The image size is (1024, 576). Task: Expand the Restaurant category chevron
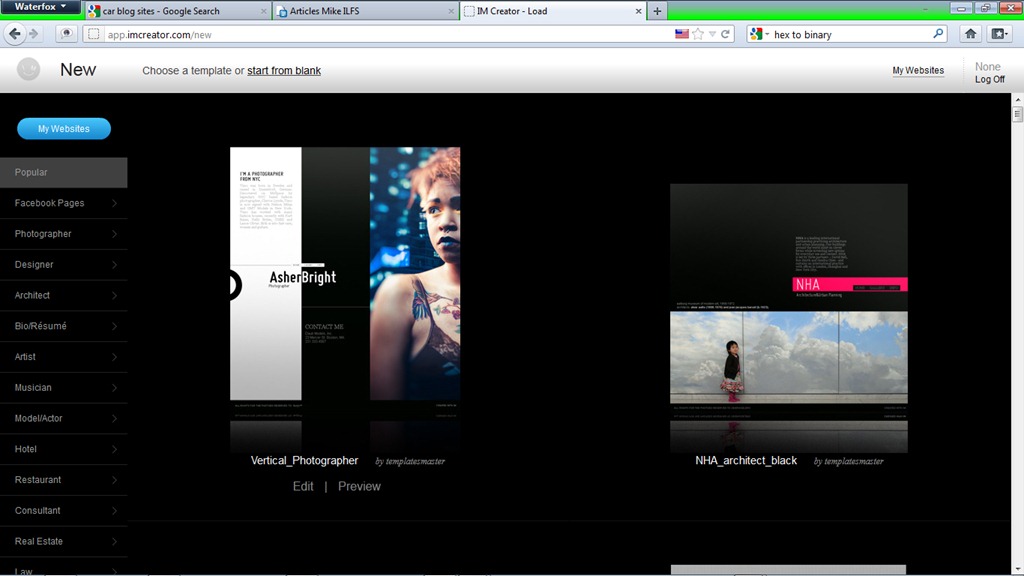114,479
